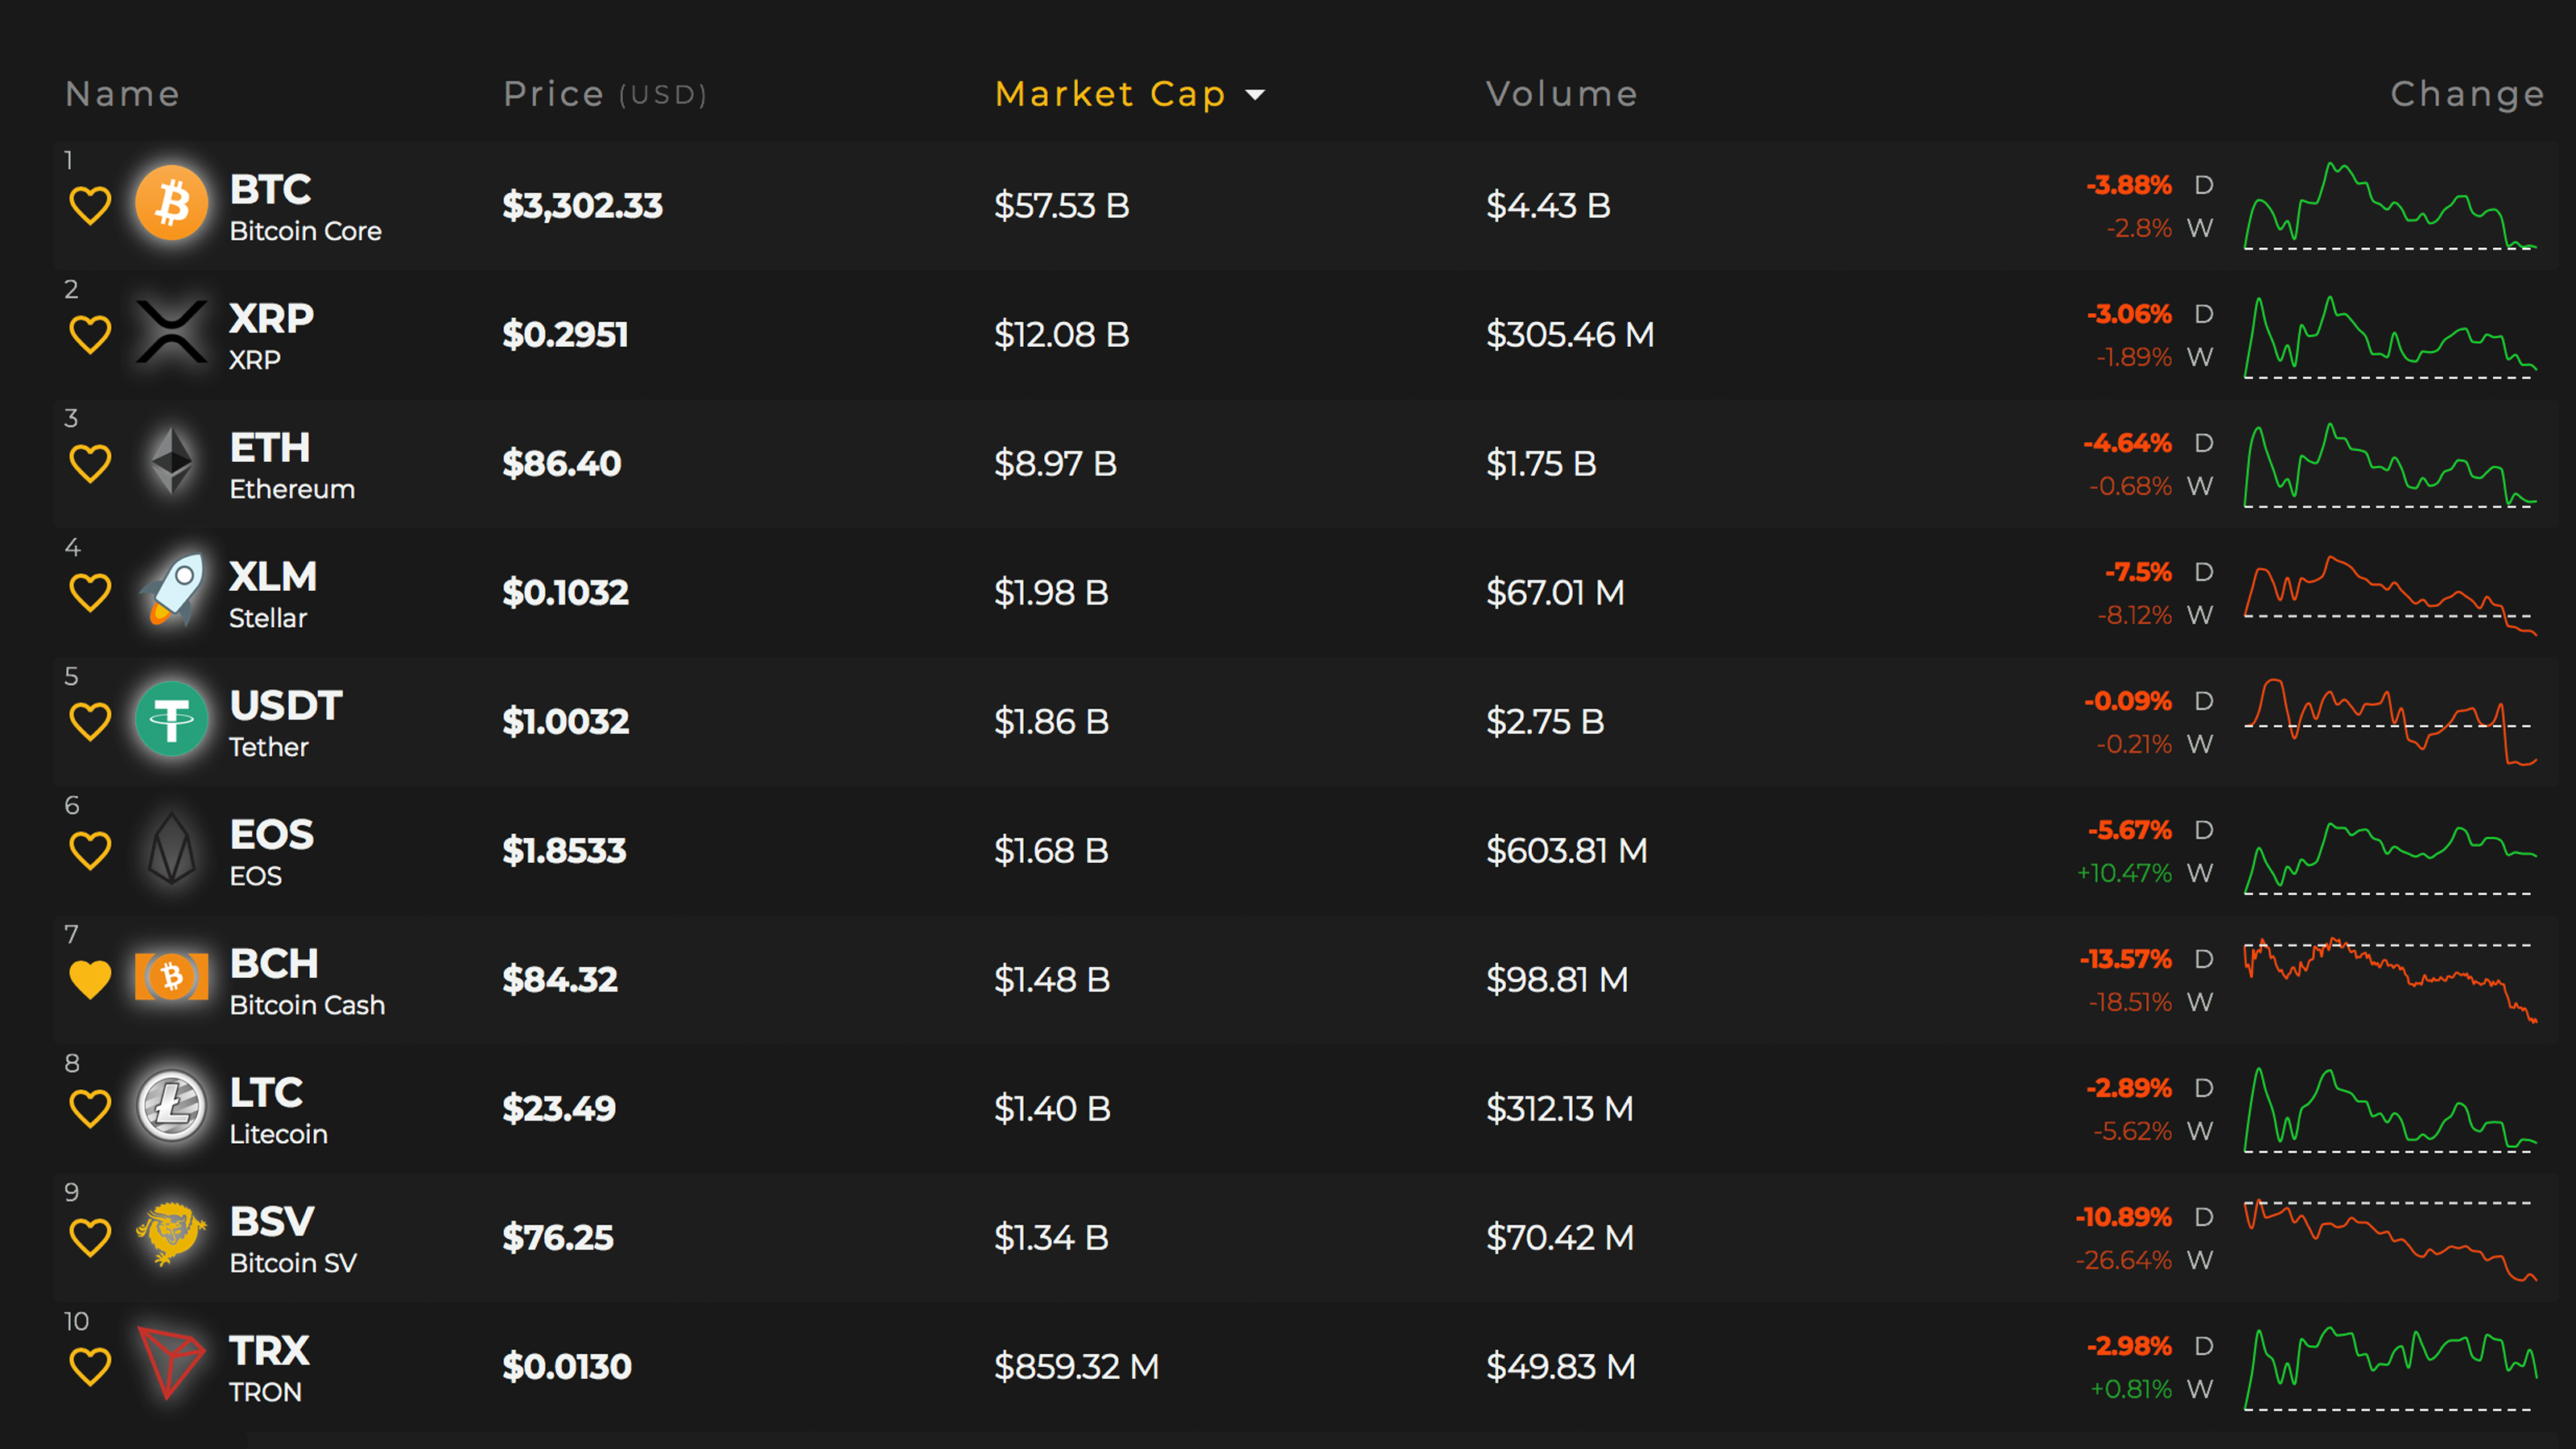Click the Tether green logo icon

point(171,719)
